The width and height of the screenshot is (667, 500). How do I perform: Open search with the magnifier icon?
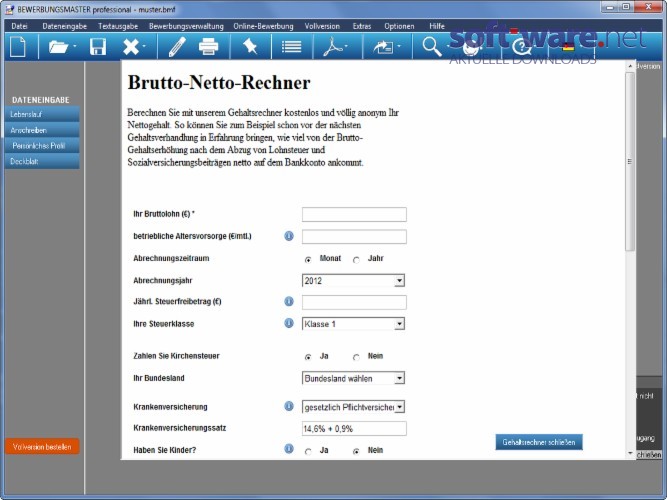[431, 46]
